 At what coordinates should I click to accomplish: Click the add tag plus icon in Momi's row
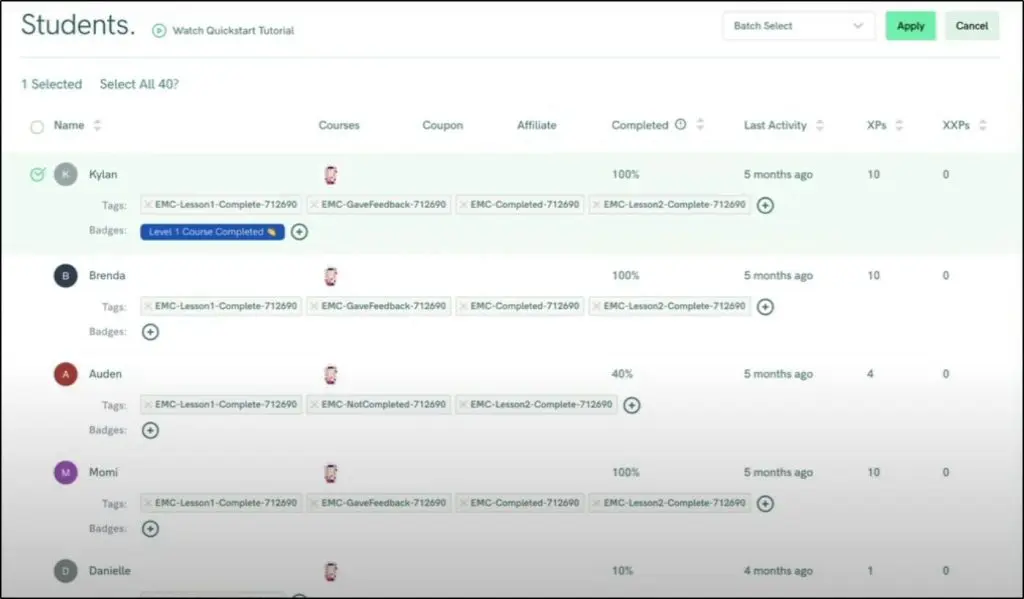[765, 503]
